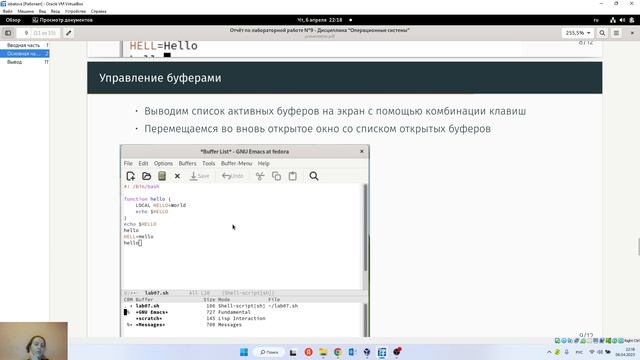Viewport: 640px width, 360px height.
Task: Open search in the document viewer
Action: coord(602,33)
